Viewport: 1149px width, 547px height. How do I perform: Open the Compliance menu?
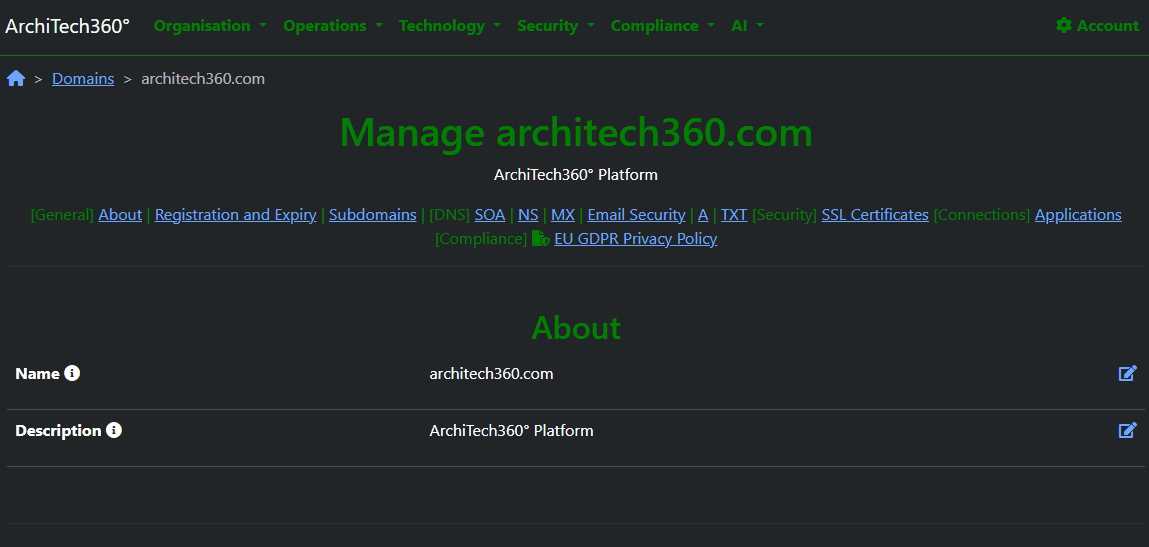click(x=662, y=26)
